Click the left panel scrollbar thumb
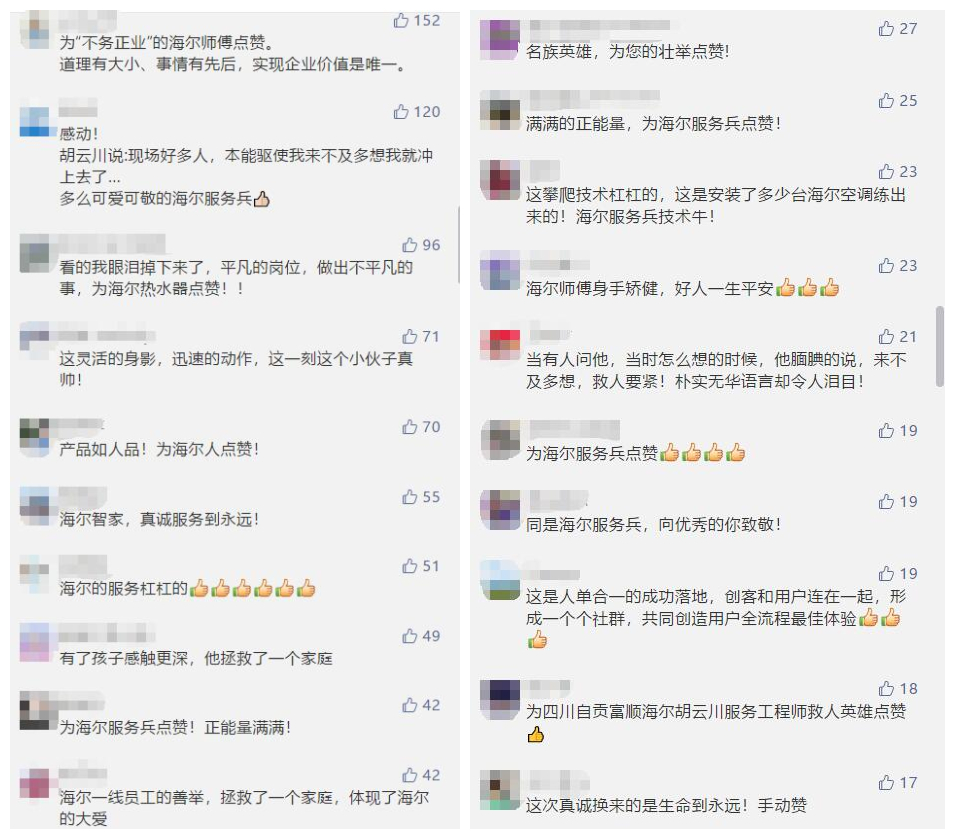The width and height of the screenshot is (955, 839). tap(459, 245)
